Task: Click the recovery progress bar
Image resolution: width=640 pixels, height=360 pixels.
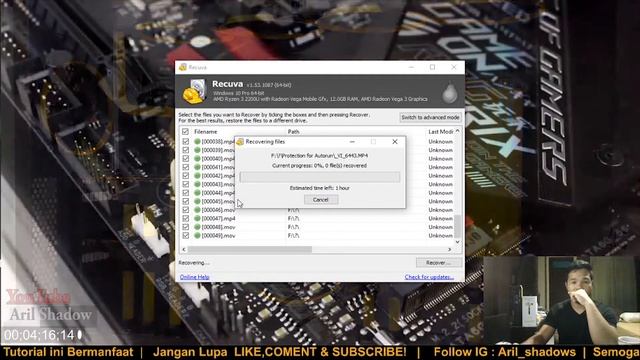Action: [x=320, y=177]
